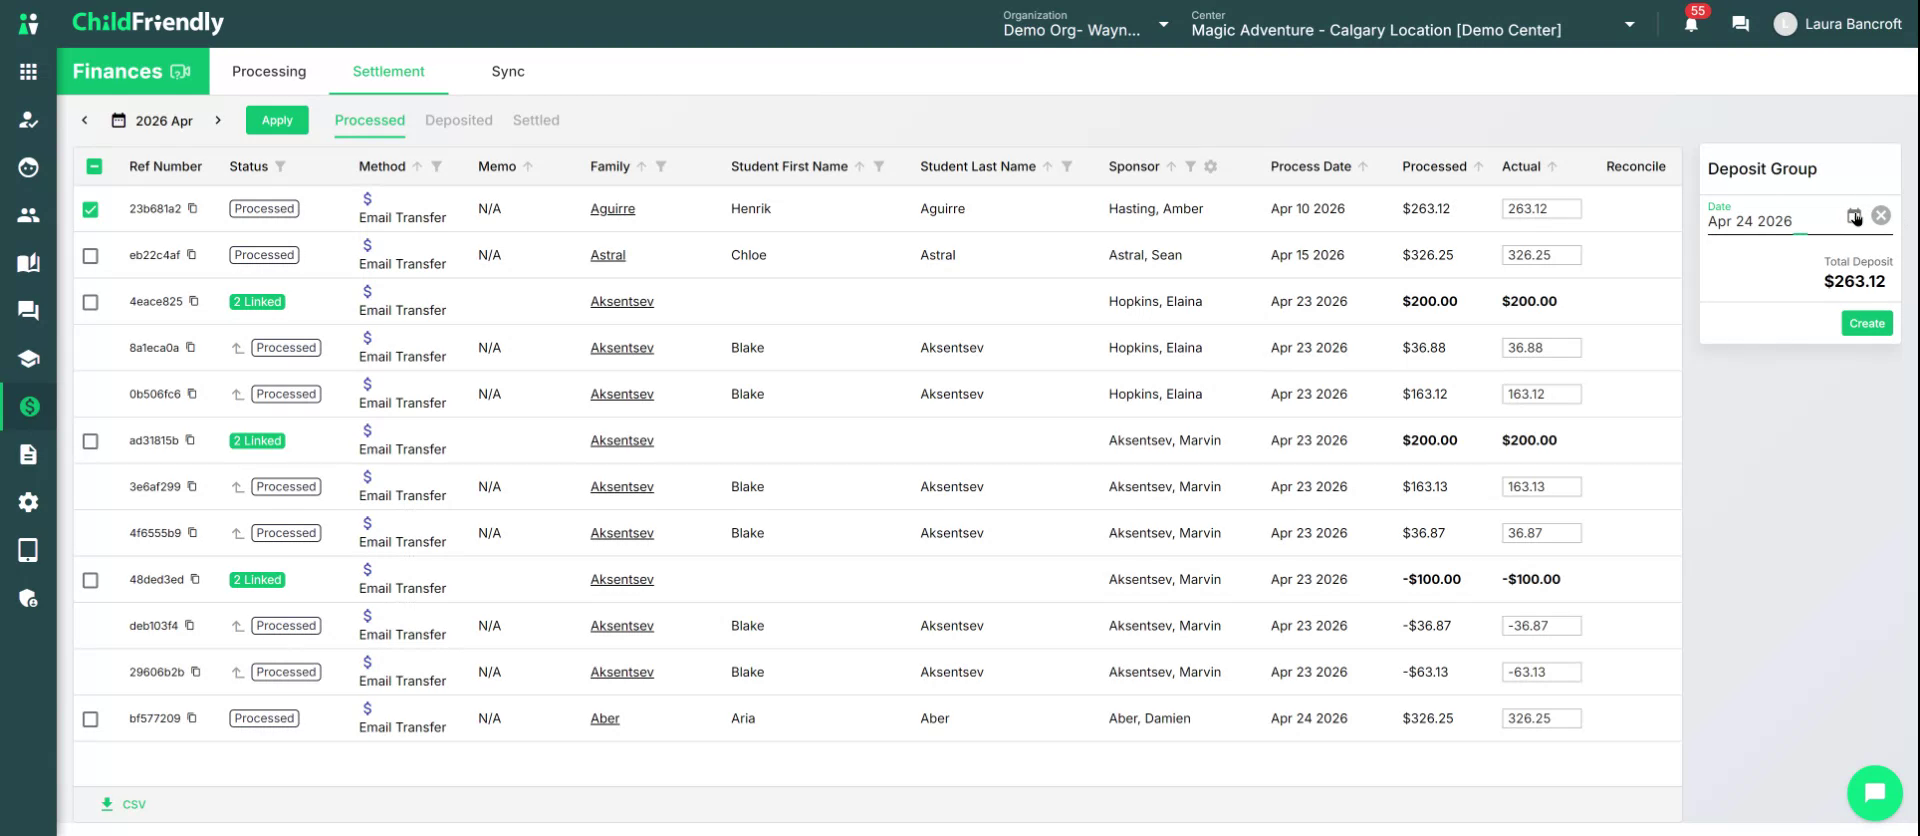Viewport: 1920px width, 836px height.
Task: Open the child face sidebar icon
Action: 28,167
